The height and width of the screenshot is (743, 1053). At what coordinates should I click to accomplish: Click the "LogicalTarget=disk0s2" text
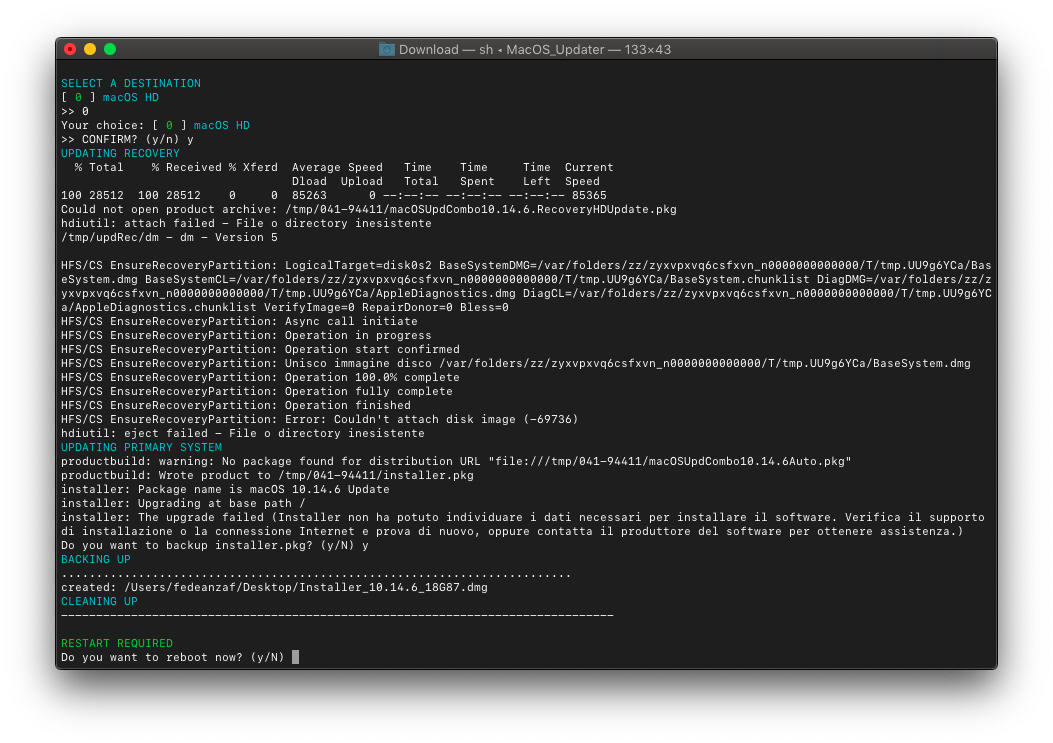coord(358,265)
